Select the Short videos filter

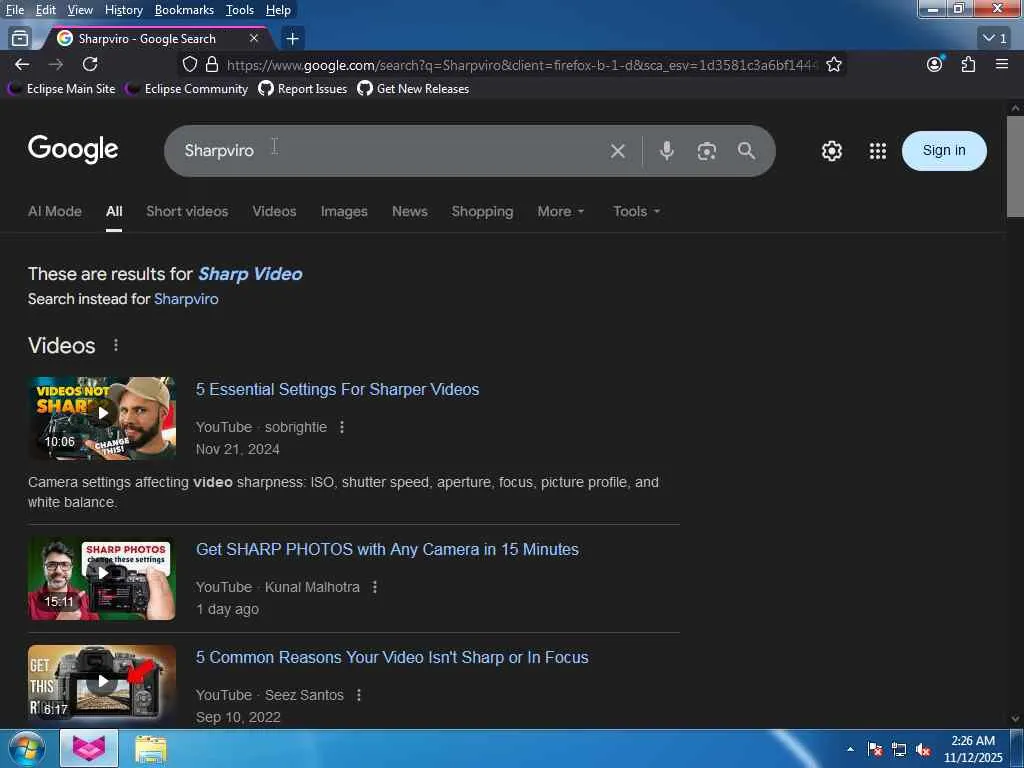click(187, 212)
